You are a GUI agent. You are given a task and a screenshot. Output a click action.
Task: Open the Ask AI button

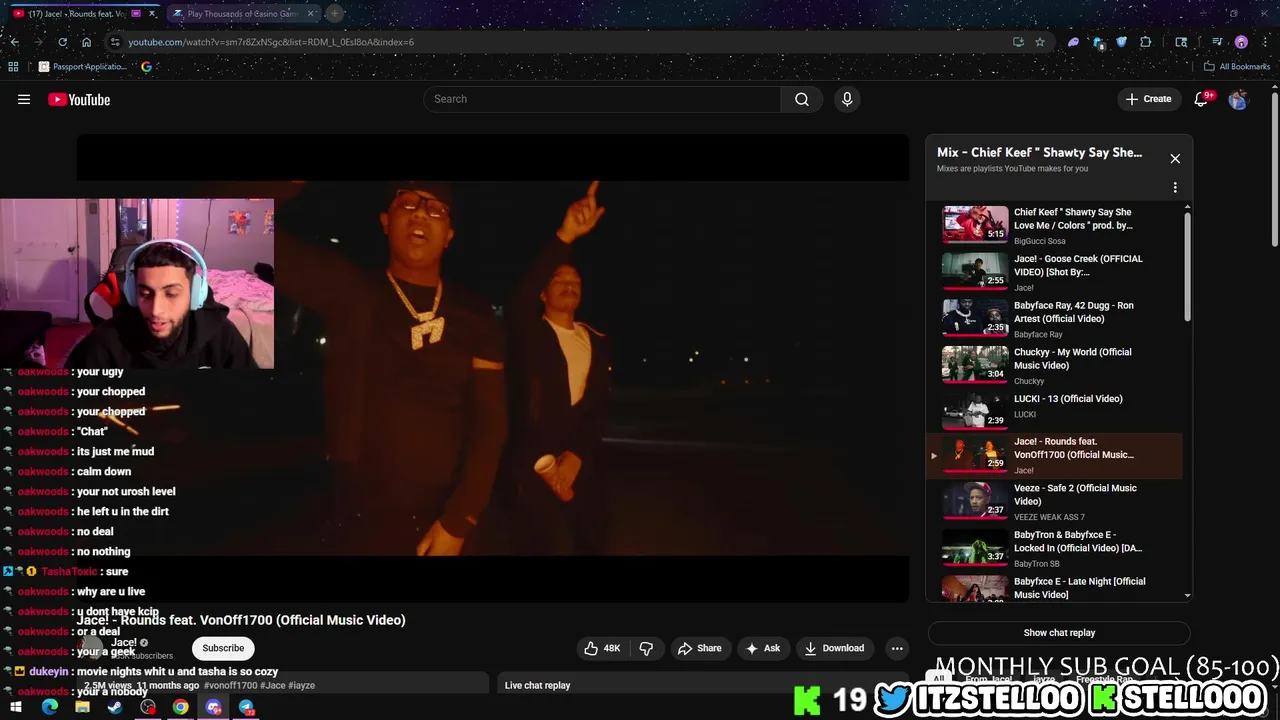[762, 648]
